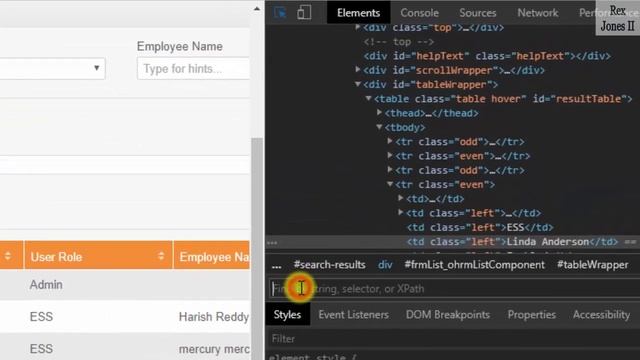Screen dimensions: 640x360
Task: Focus the find by string, selector, or XPath field
Action: [x=453, y=289]
